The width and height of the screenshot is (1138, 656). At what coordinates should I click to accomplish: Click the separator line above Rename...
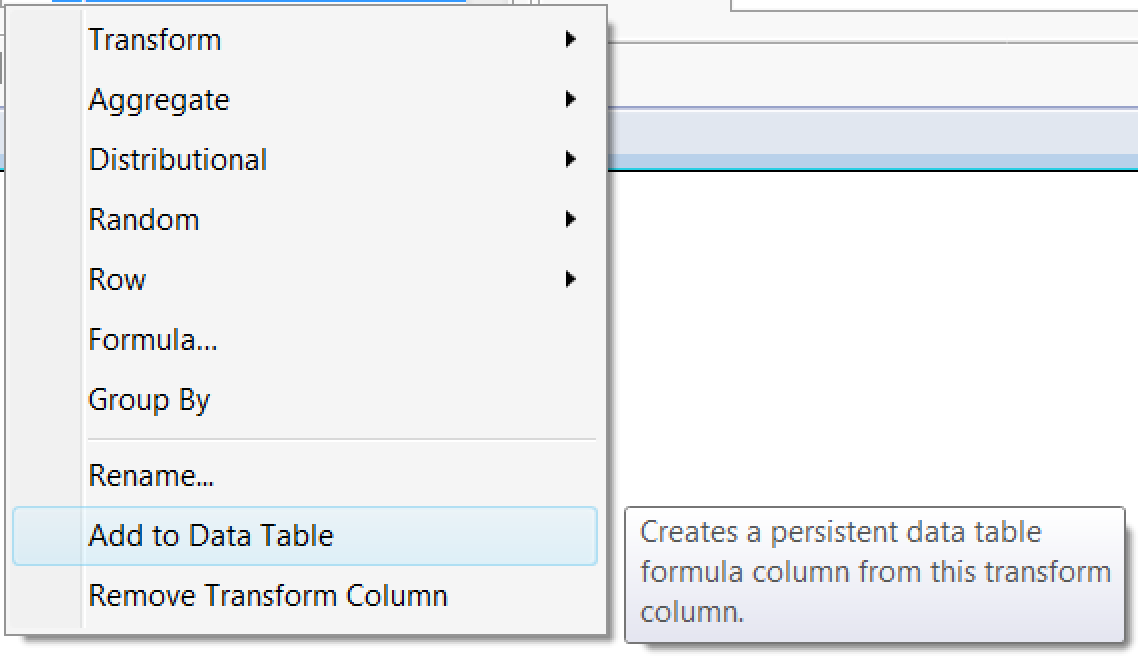(341, 439)
